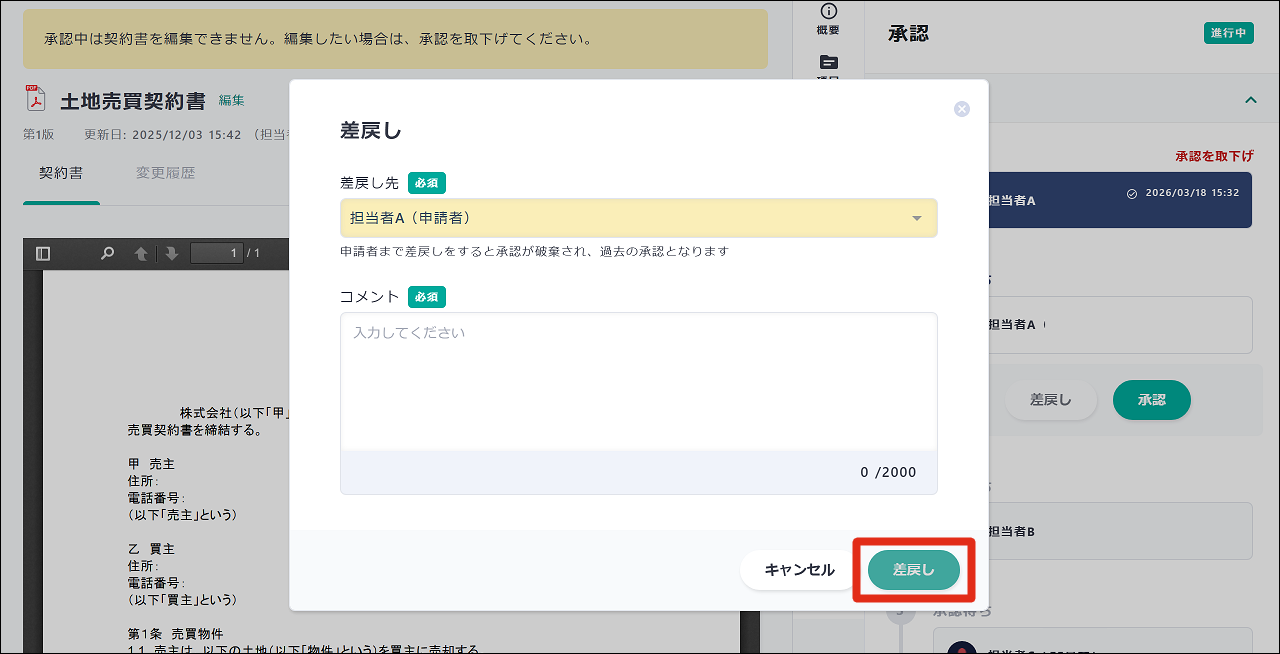
Task: Click the dropdown arrow for 担当者A（申請者）
Action: tap(917, 219)
